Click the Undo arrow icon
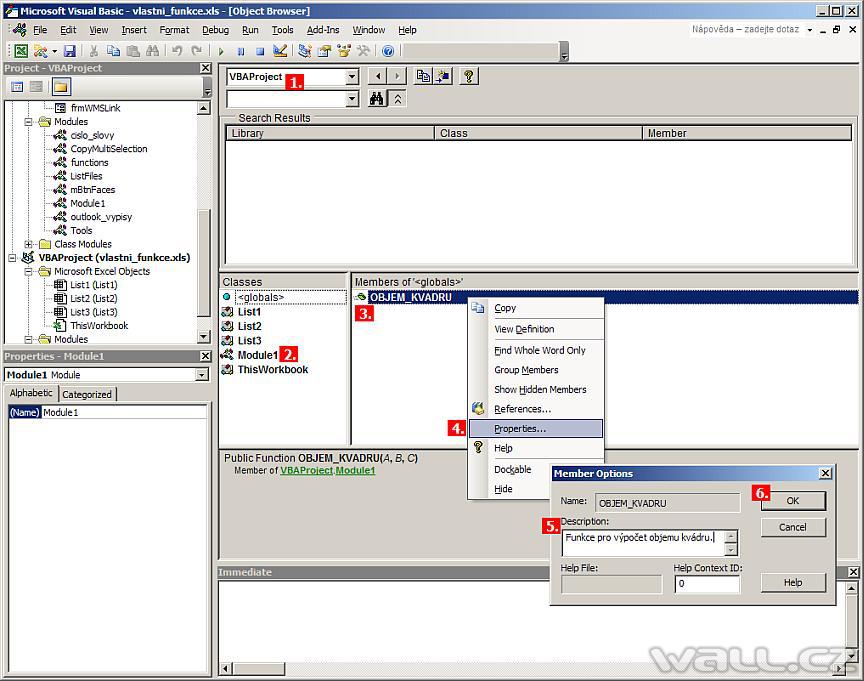The width and height of the screenshot is (864, 681). pos(177,51)
